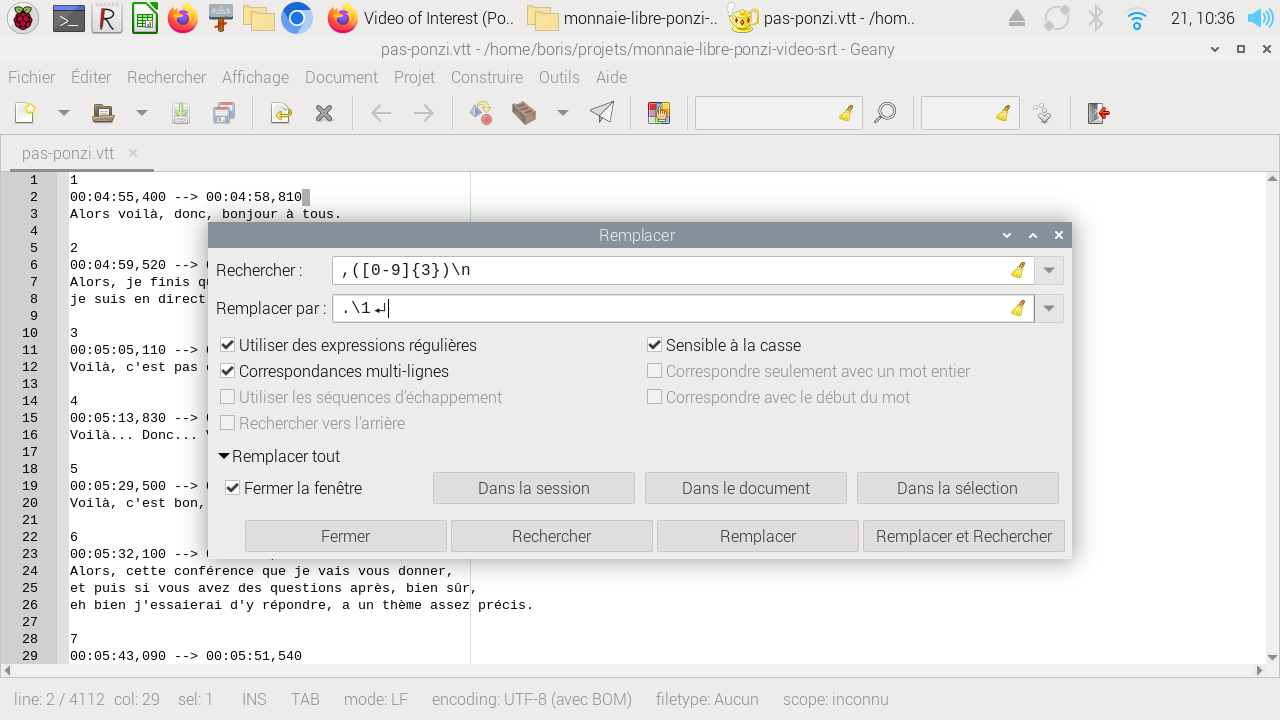
Task: Click the Reload file toolbar icon
Action: pyautogui.click(x=281, y=114)
